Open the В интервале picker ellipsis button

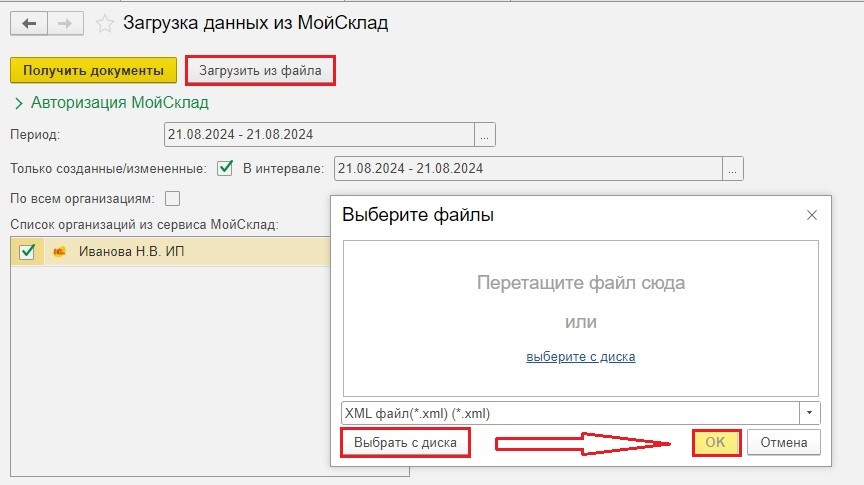[x=733, y=168]
